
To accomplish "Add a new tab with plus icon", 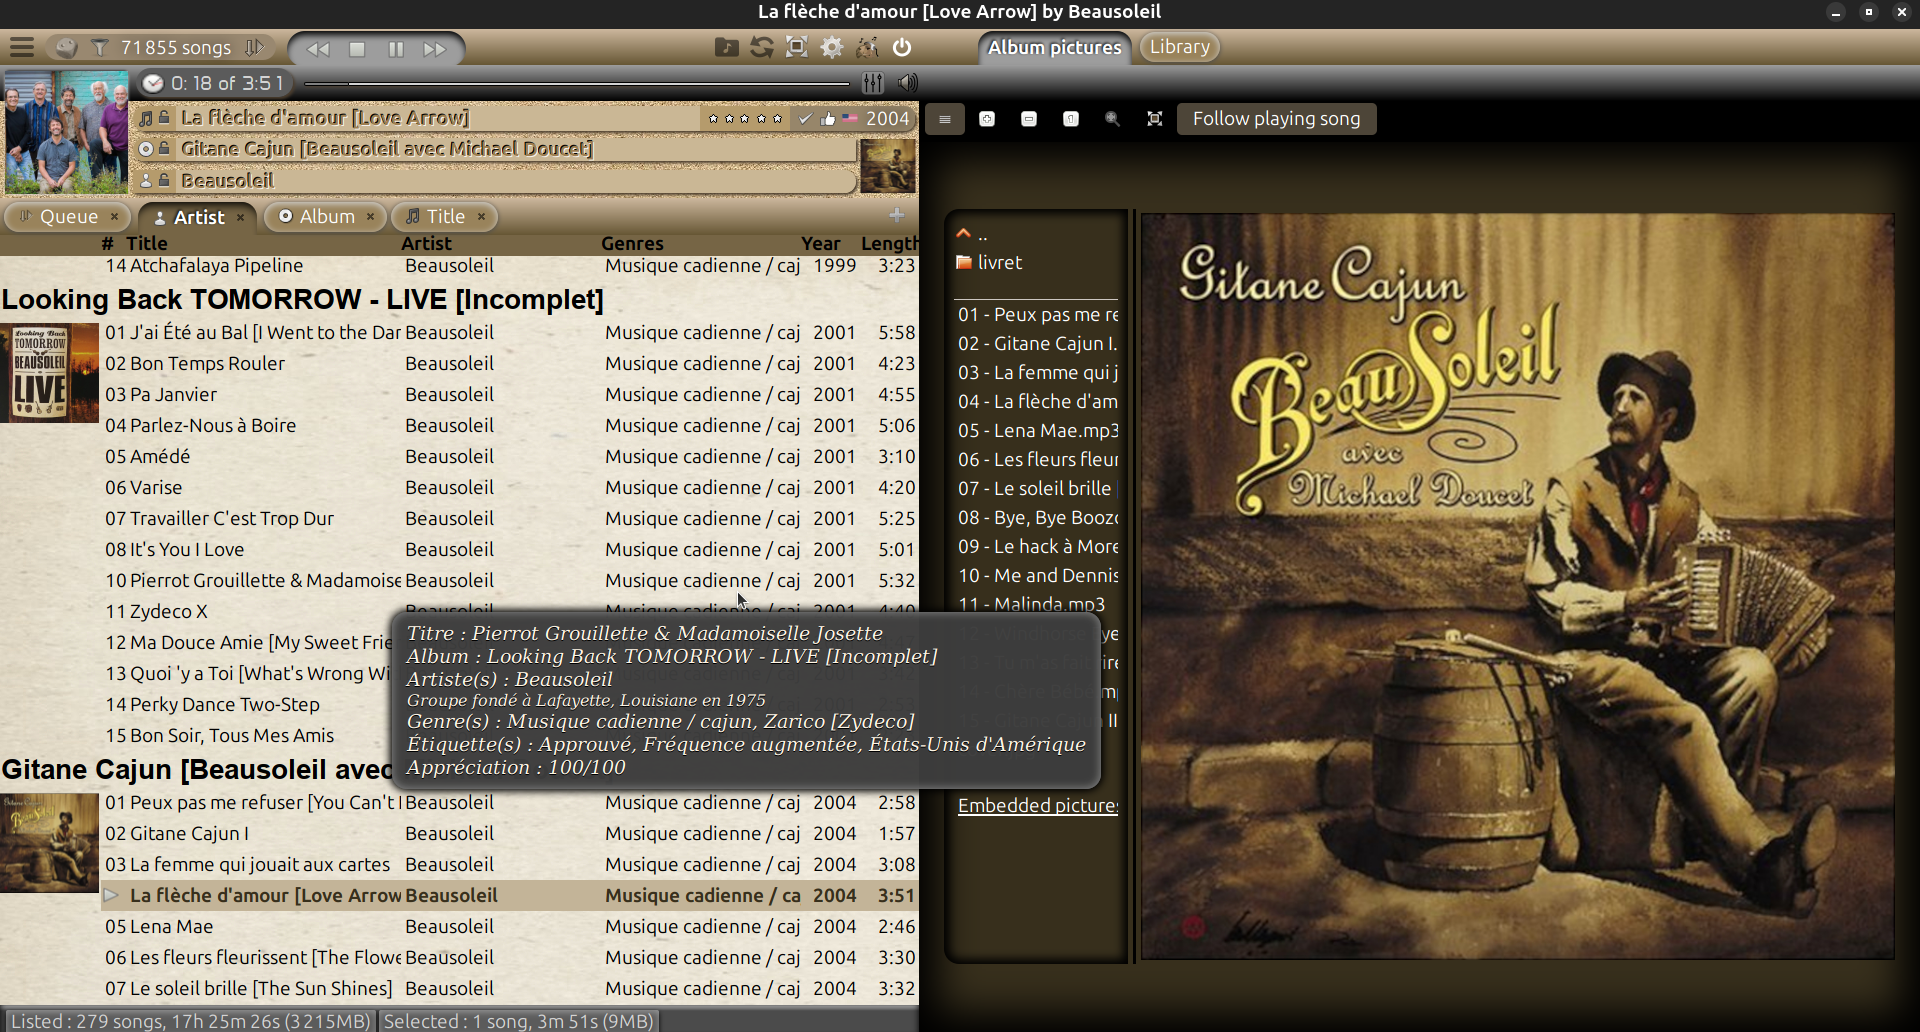I will (x=897, y=216).
